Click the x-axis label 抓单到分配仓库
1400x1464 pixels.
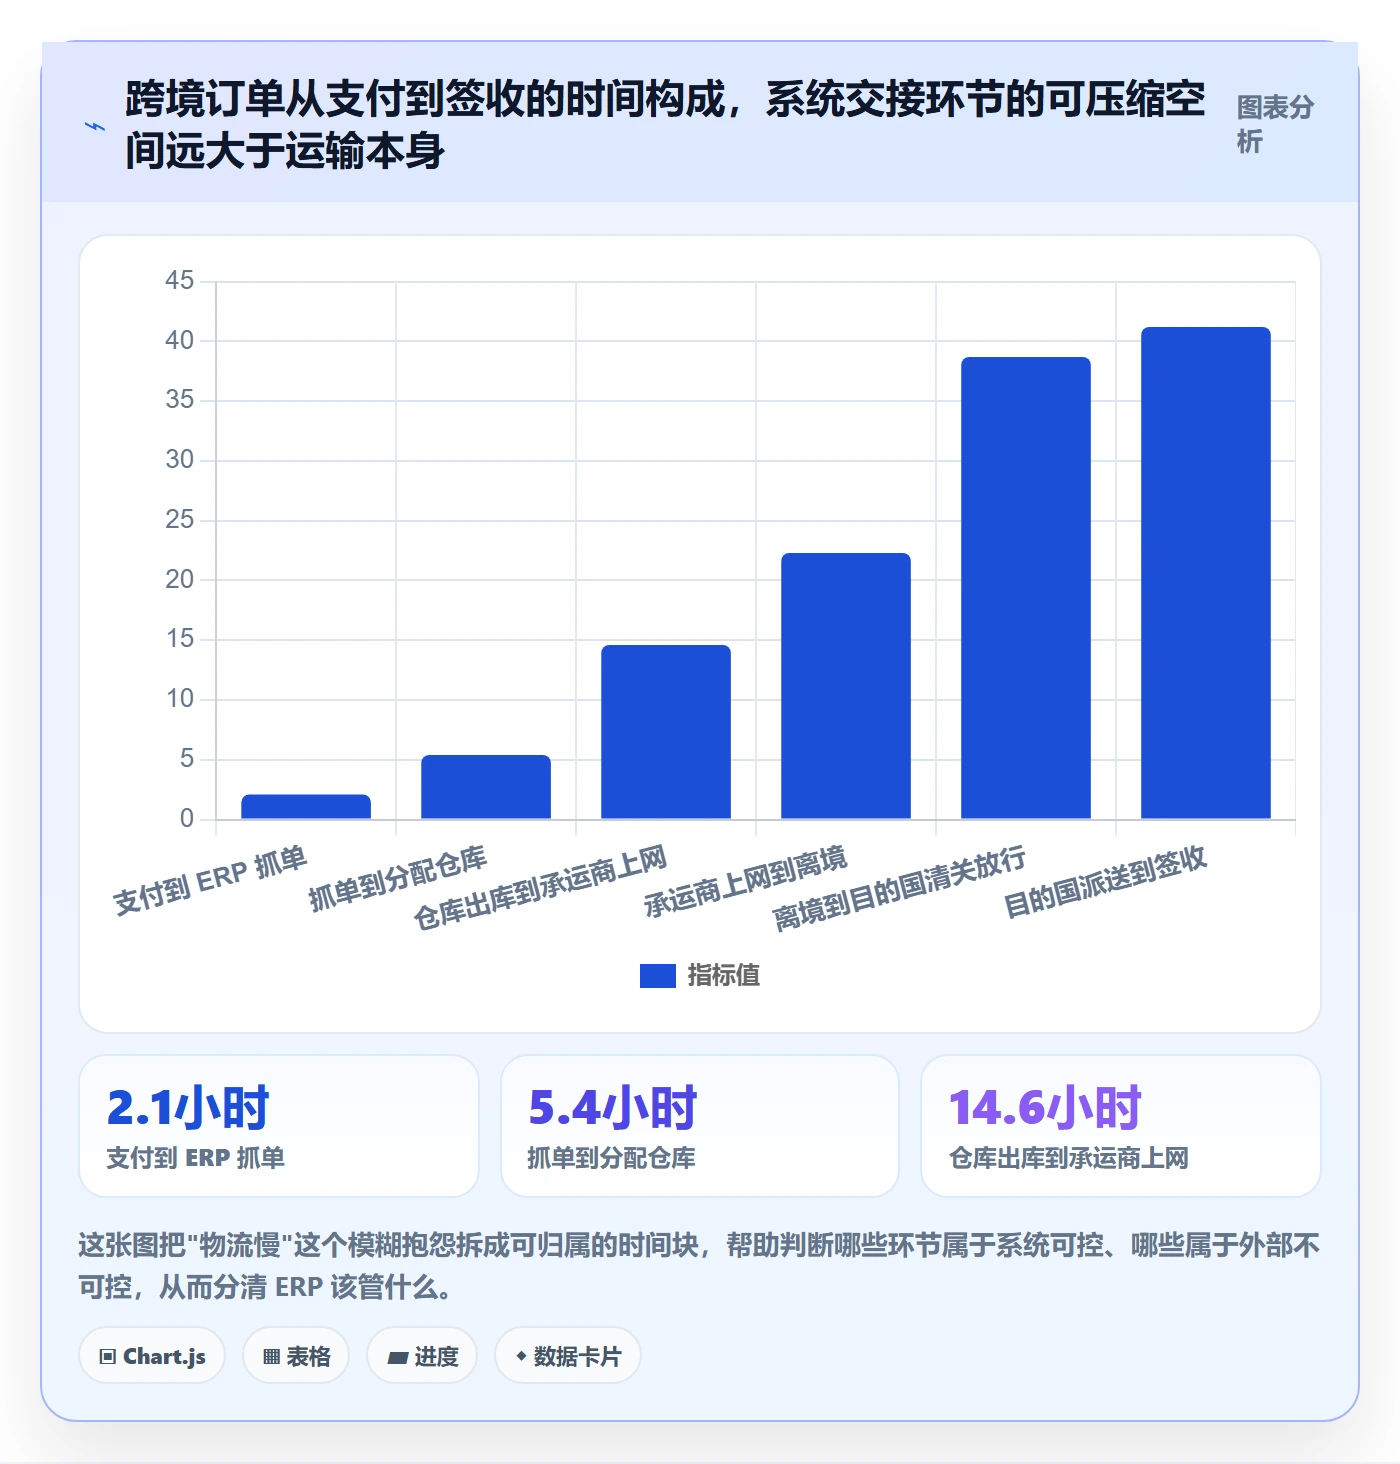[398, 879]
